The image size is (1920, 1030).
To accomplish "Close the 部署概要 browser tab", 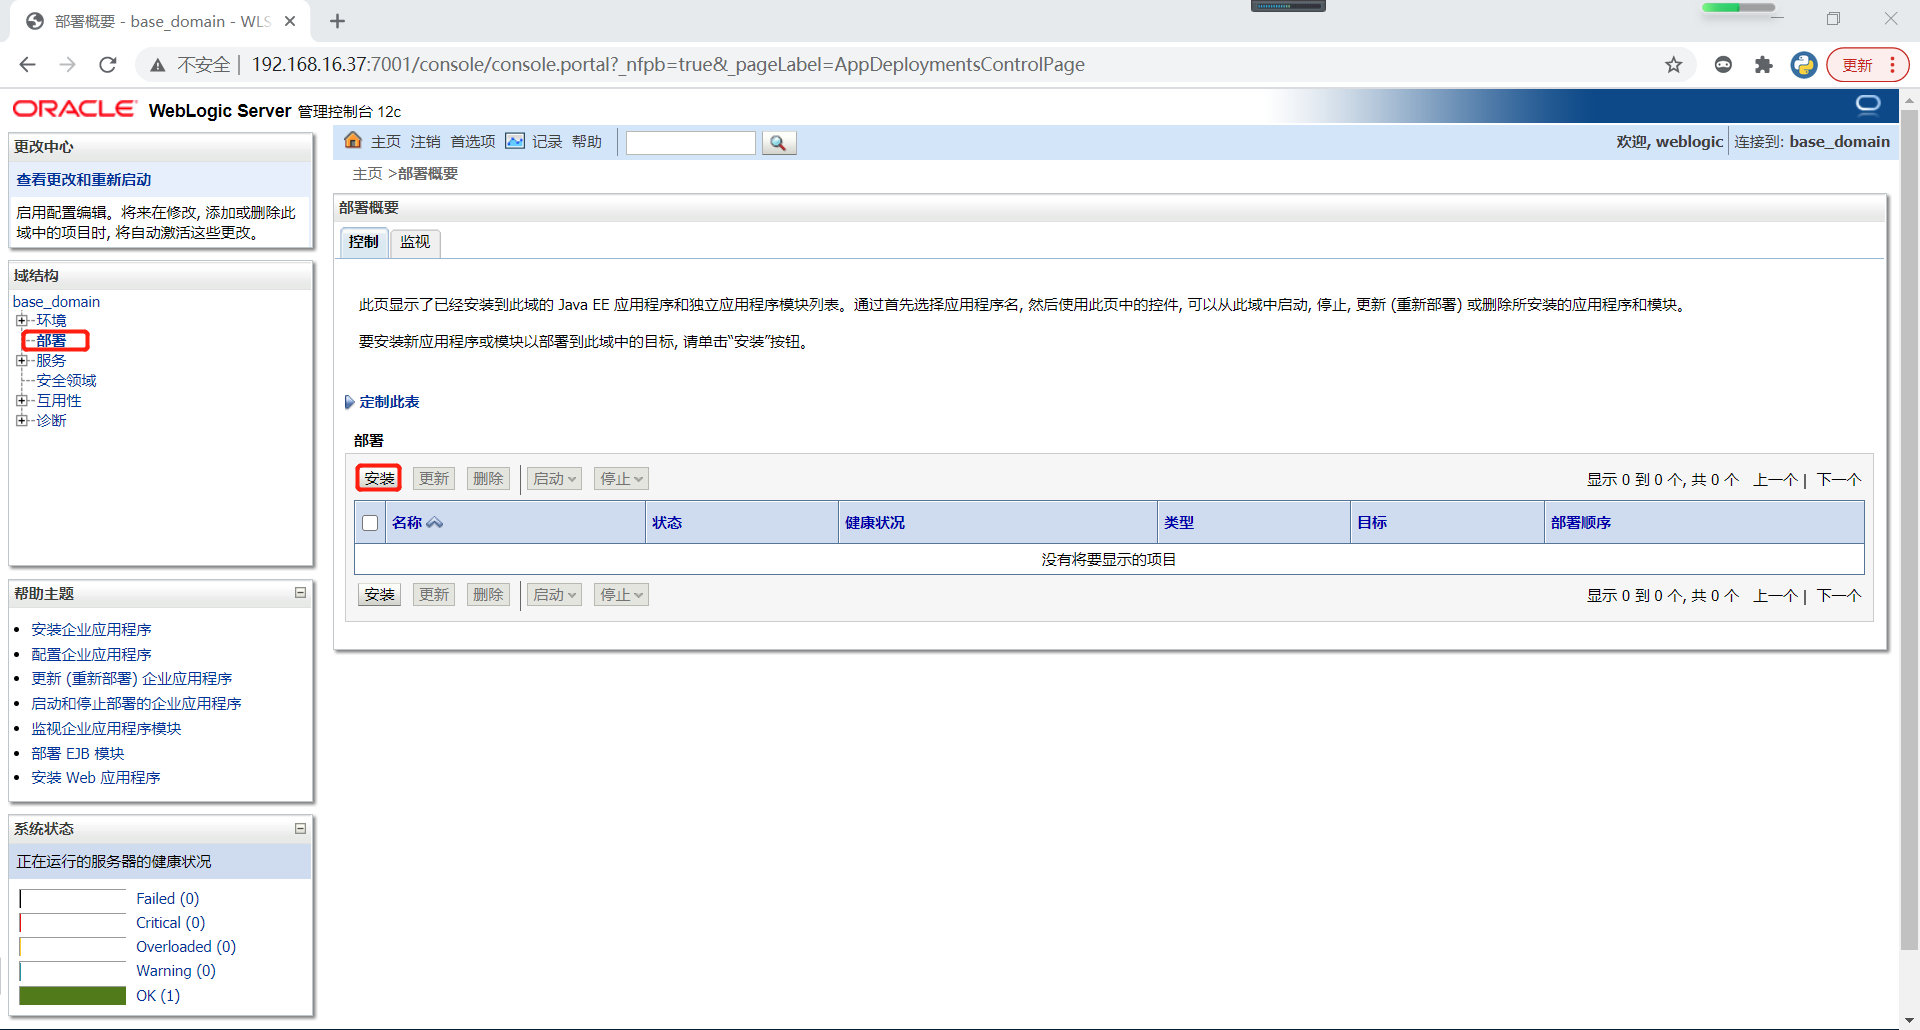I will tap(290, 21).
